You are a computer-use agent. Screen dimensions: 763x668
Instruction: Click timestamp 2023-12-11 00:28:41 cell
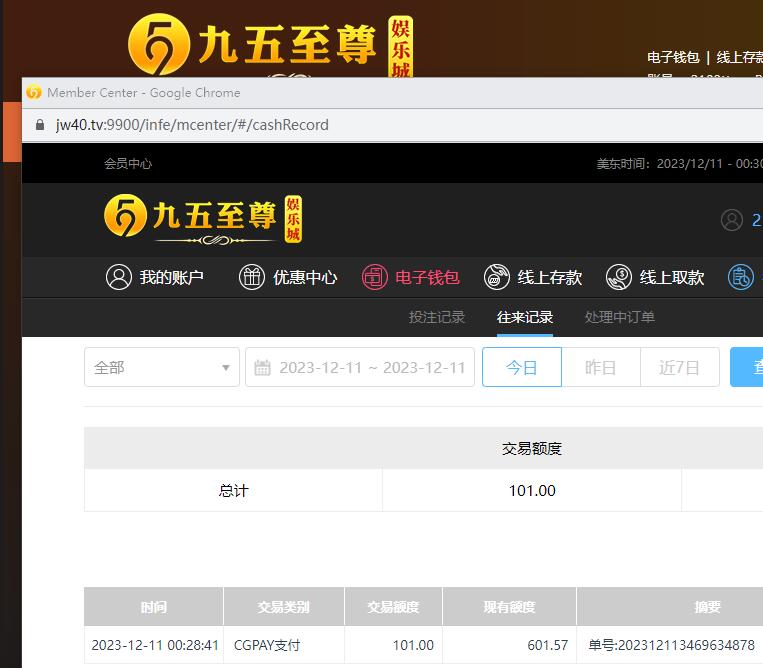click(155, 645)
